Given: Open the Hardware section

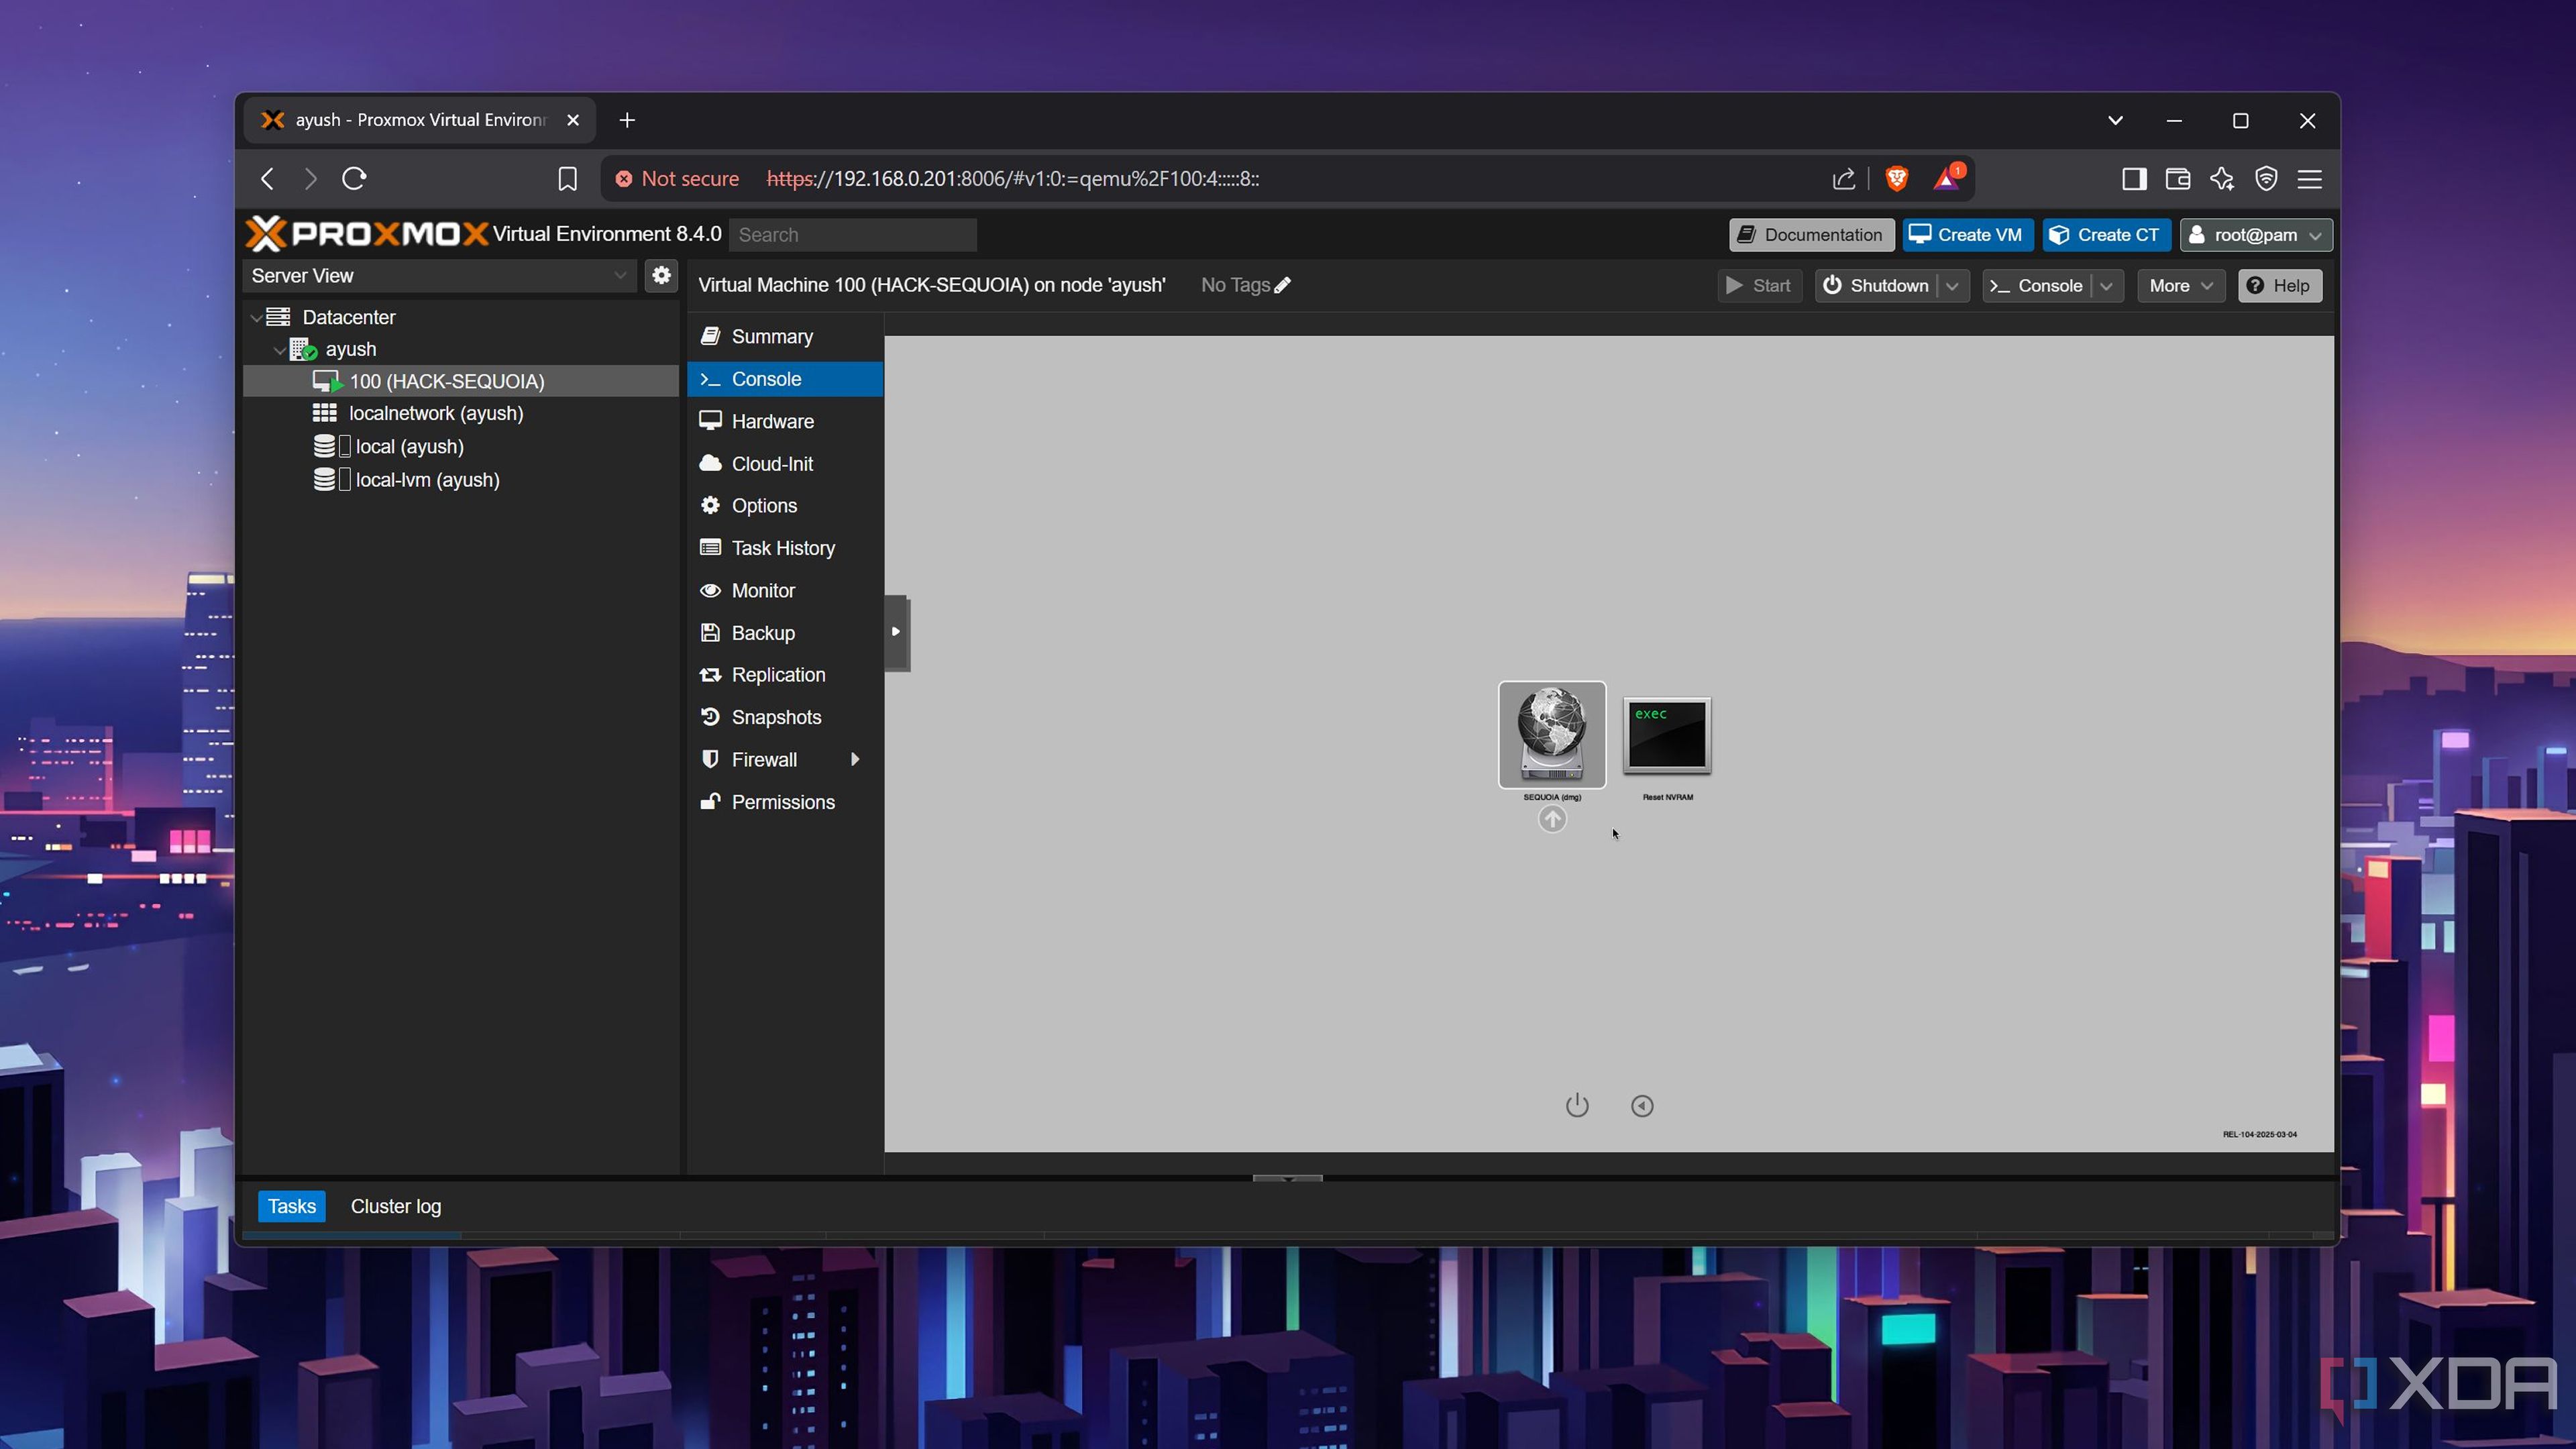Looking at the screenshot, I should click(785, 421).
